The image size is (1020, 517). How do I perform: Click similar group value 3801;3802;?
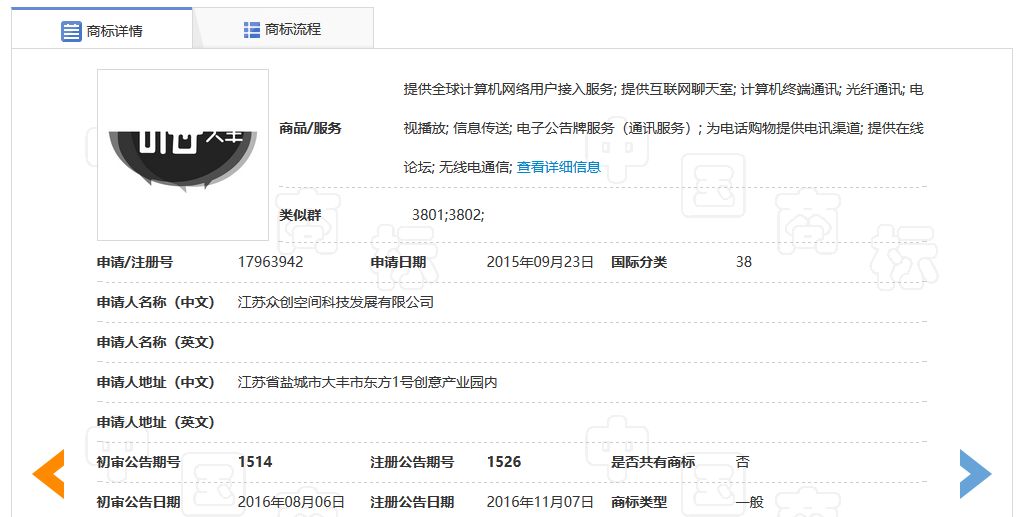[x=448, y=215]
